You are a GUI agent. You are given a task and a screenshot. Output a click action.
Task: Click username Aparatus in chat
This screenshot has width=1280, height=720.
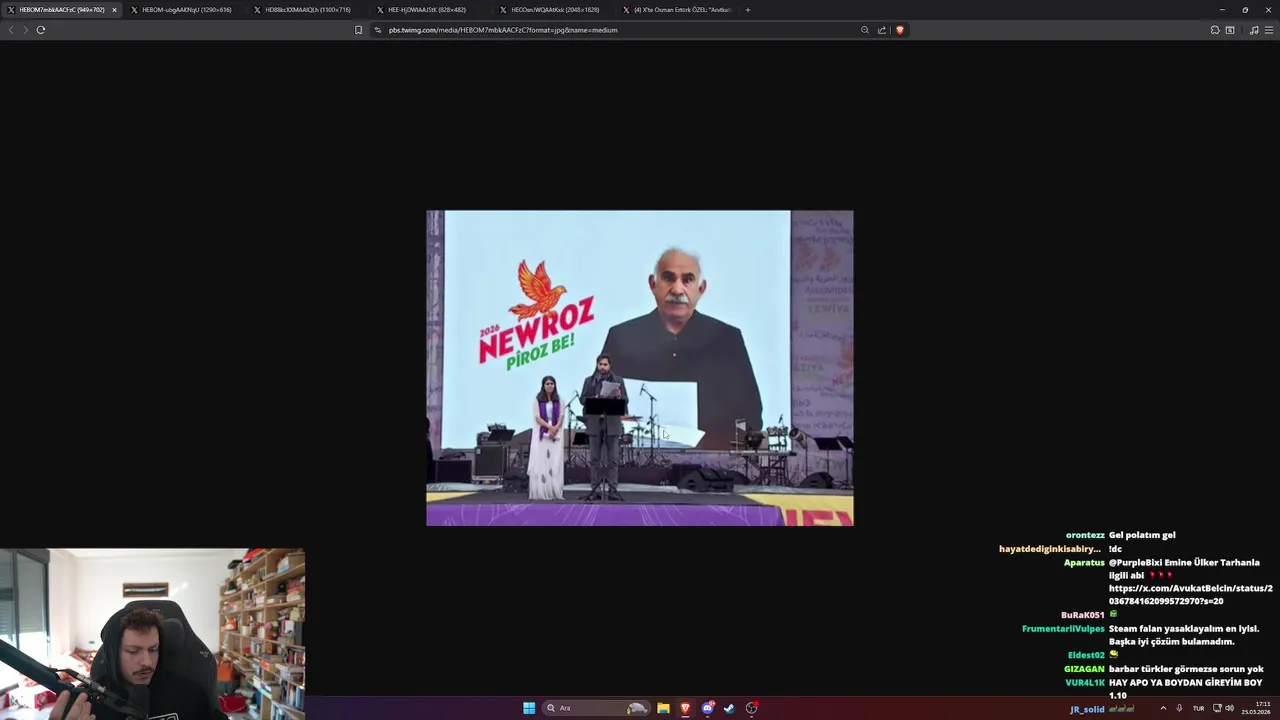pyautogui.click(x=1084, y=562)
